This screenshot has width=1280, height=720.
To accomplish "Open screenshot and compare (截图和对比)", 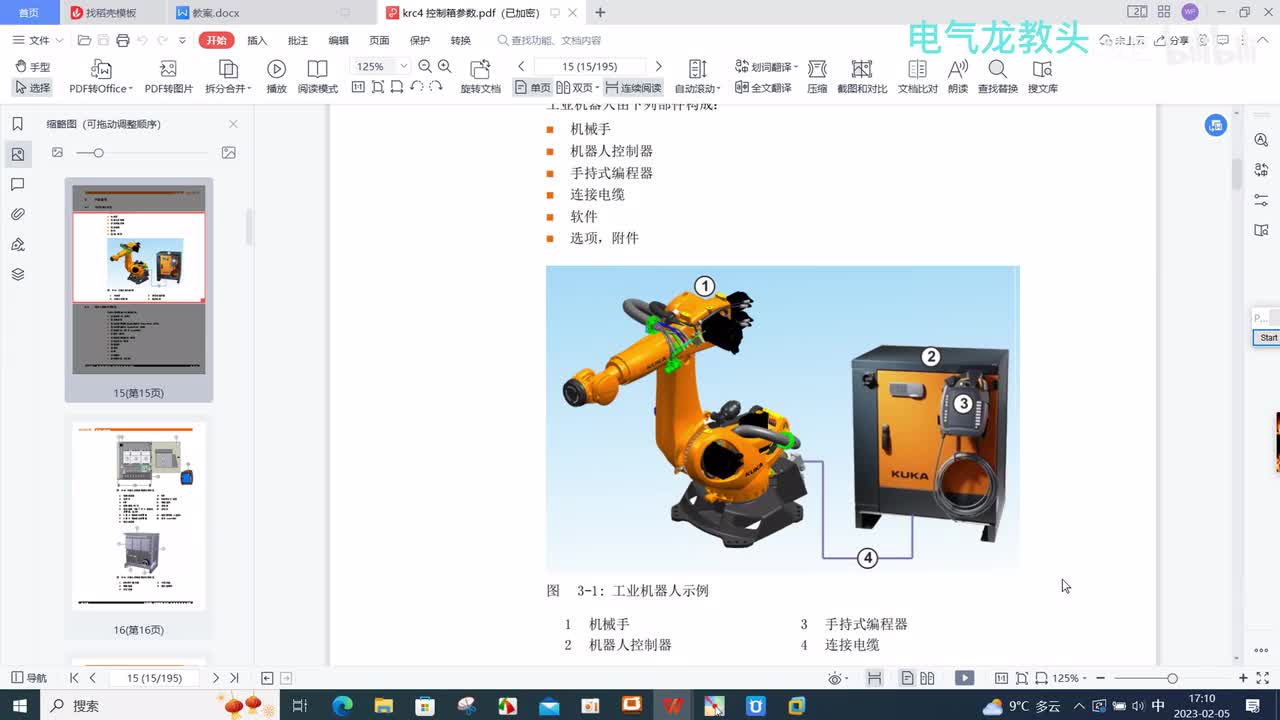I will pyautogui.click(x=862, y=77).
